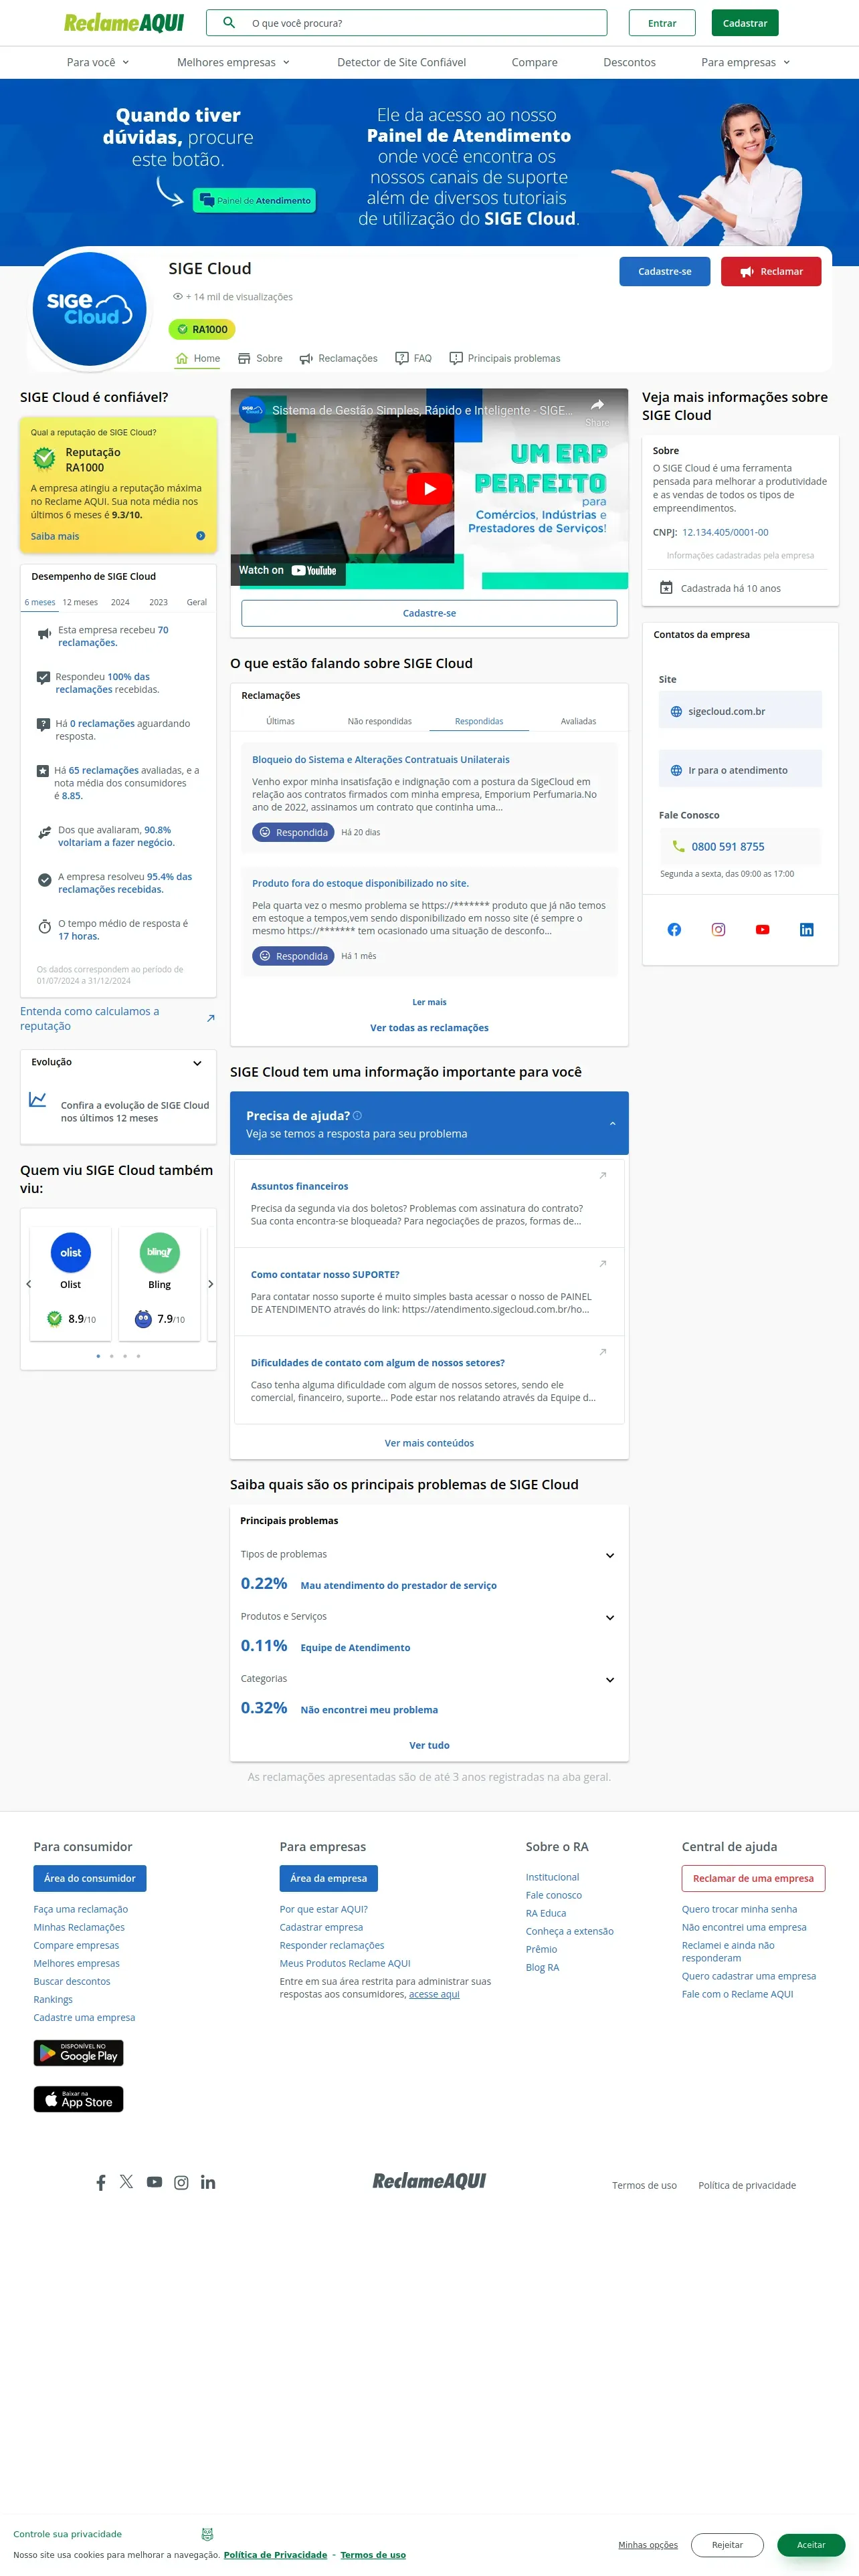859x2576 pixels.
Task: Select the 12 meses performance tab
Action: pos(80,602)
